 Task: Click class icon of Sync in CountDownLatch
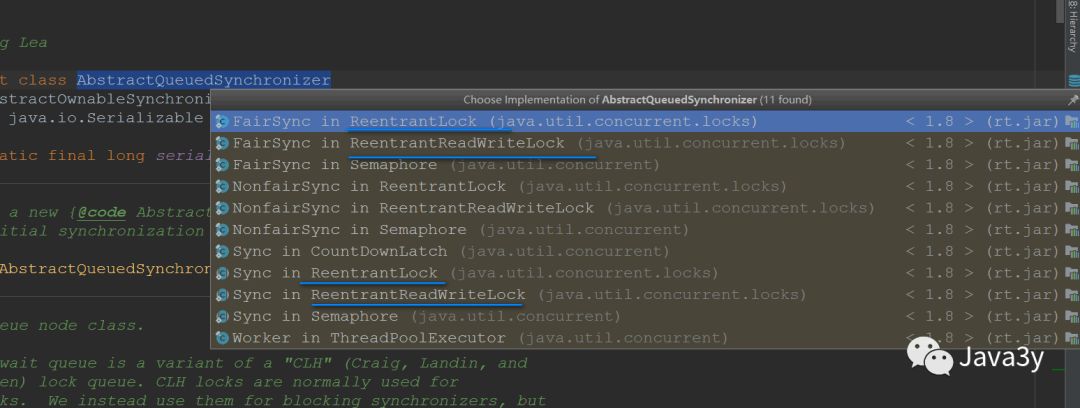[222, 252]
